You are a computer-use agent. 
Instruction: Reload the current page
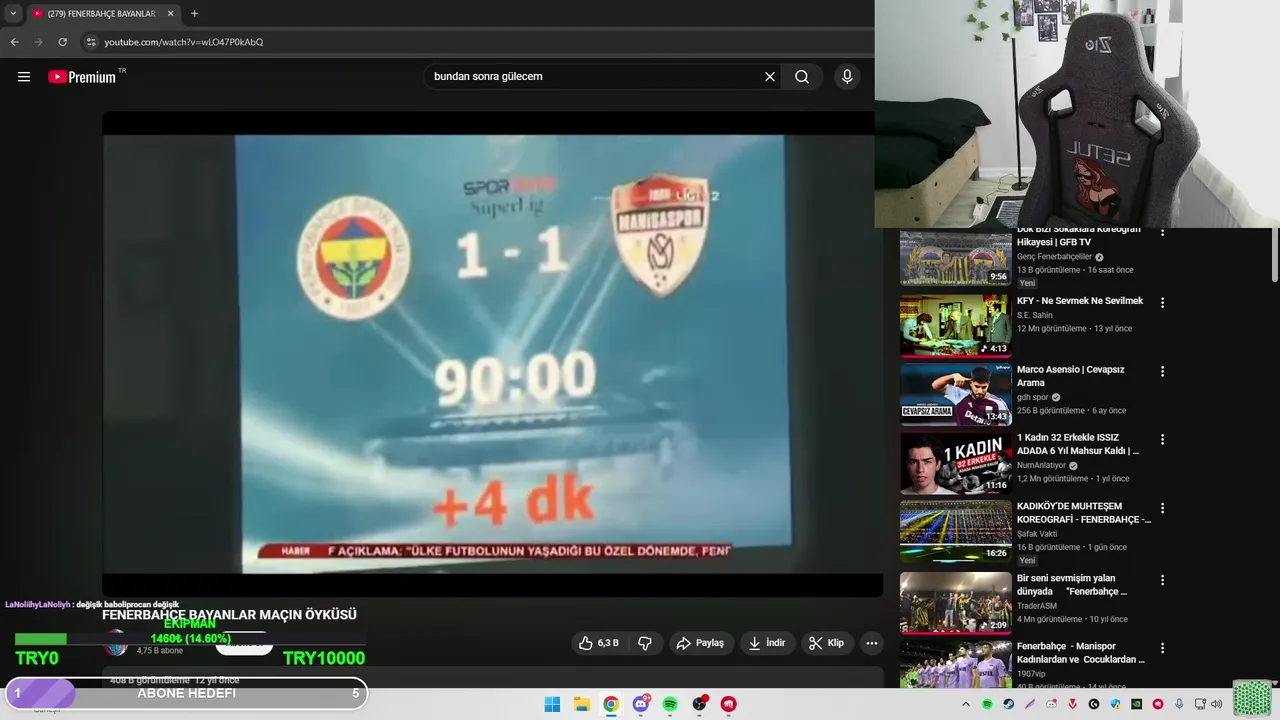point(62,42)
